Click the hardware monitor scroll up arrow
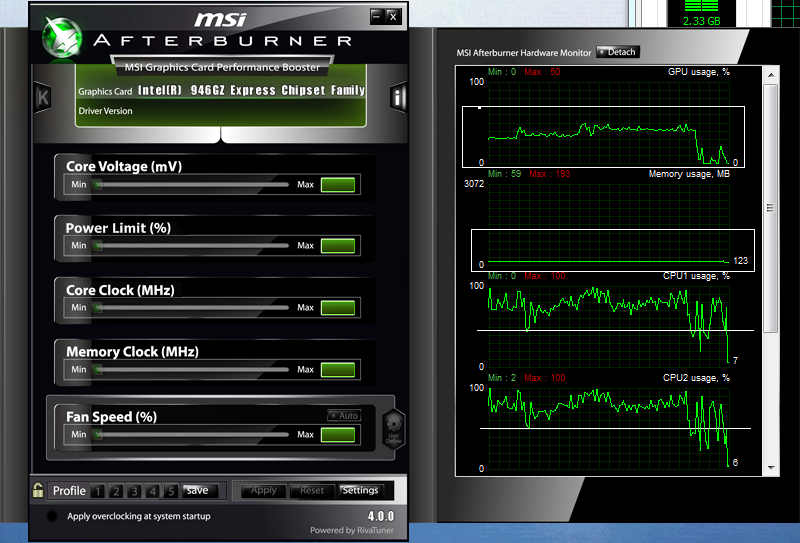Viewport: 800px width, 543px height. pos(771,75)
